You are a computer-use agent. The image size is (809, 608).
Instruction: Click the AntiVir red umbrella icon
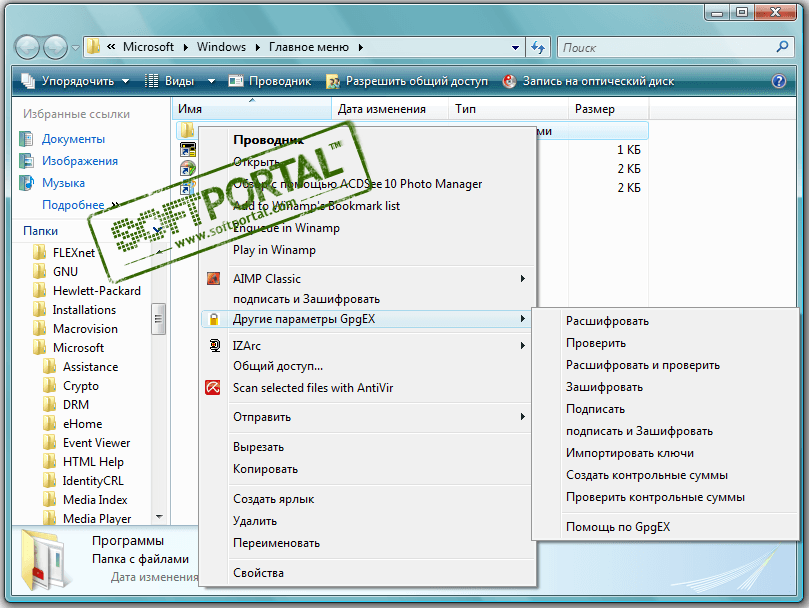point(213,388)
